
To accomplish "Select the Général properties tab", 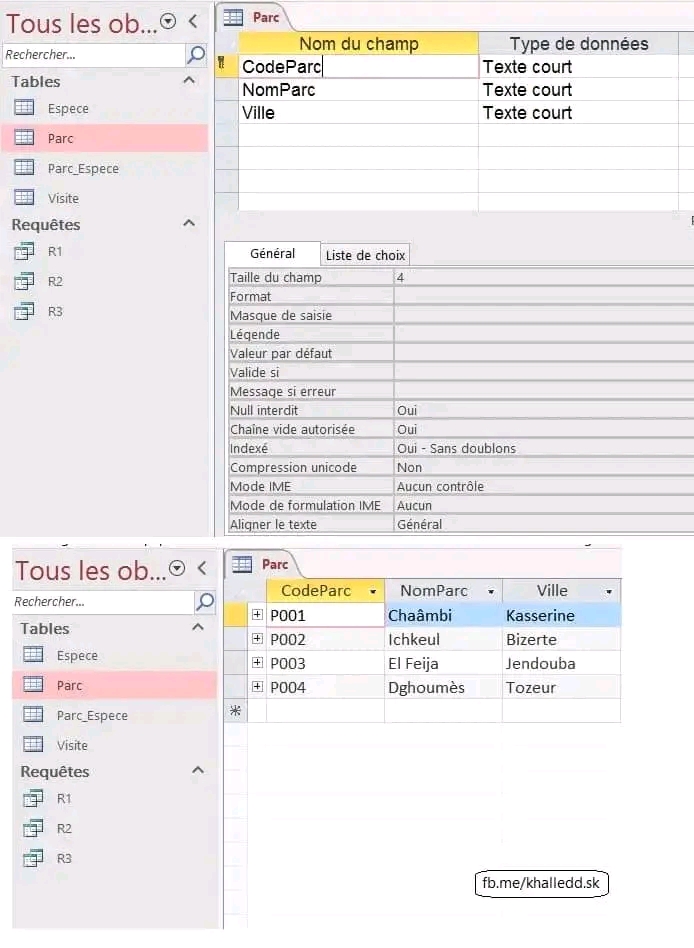I will click(272, 254).
